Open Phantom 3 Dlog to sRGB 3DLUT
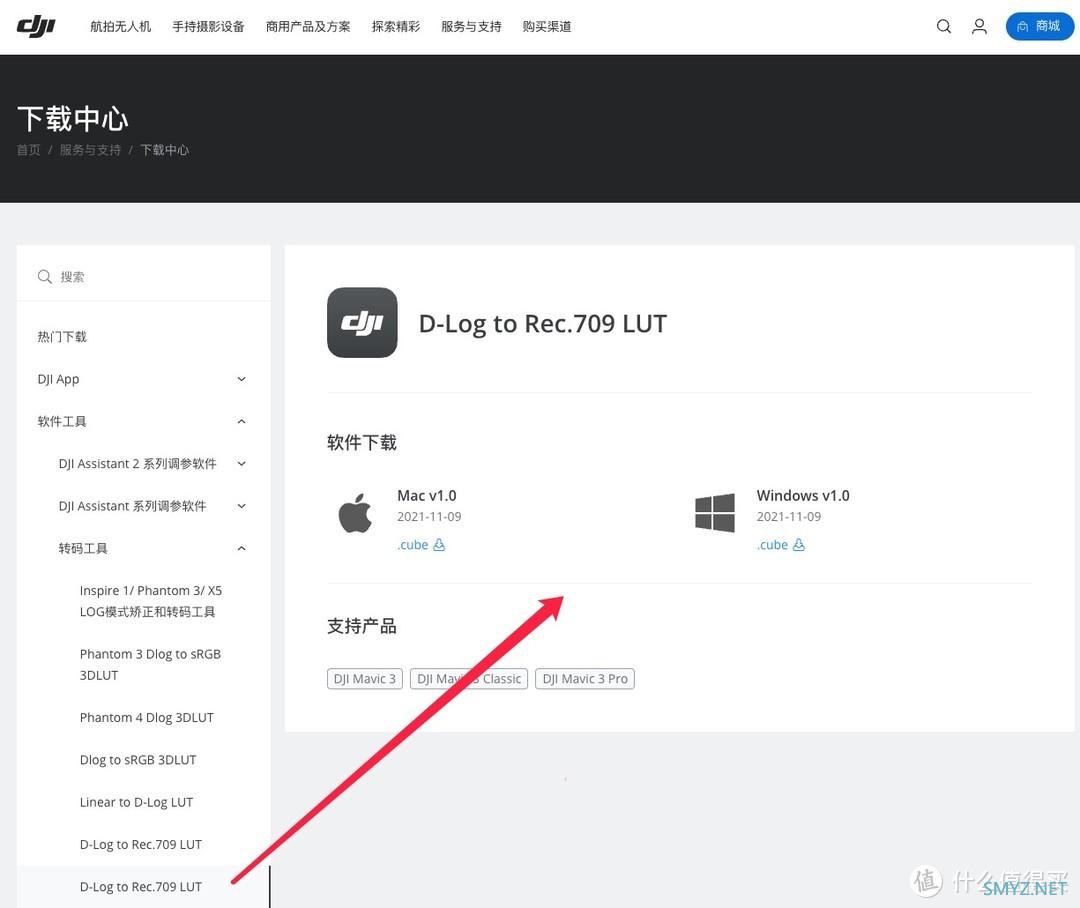 [x=150, y=665]
